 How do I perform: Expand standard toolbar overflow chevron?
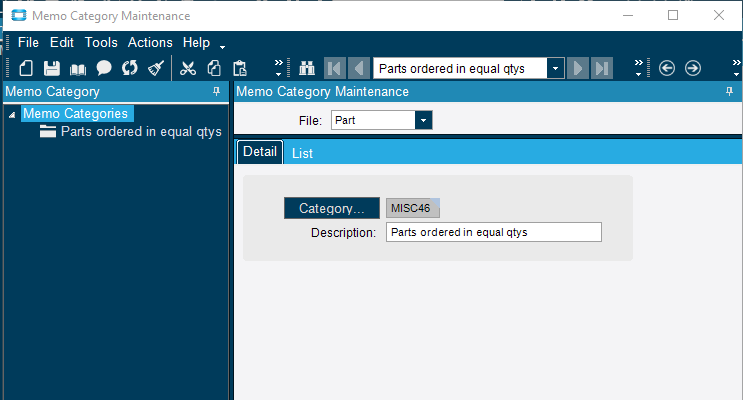[x=279, y=68]
